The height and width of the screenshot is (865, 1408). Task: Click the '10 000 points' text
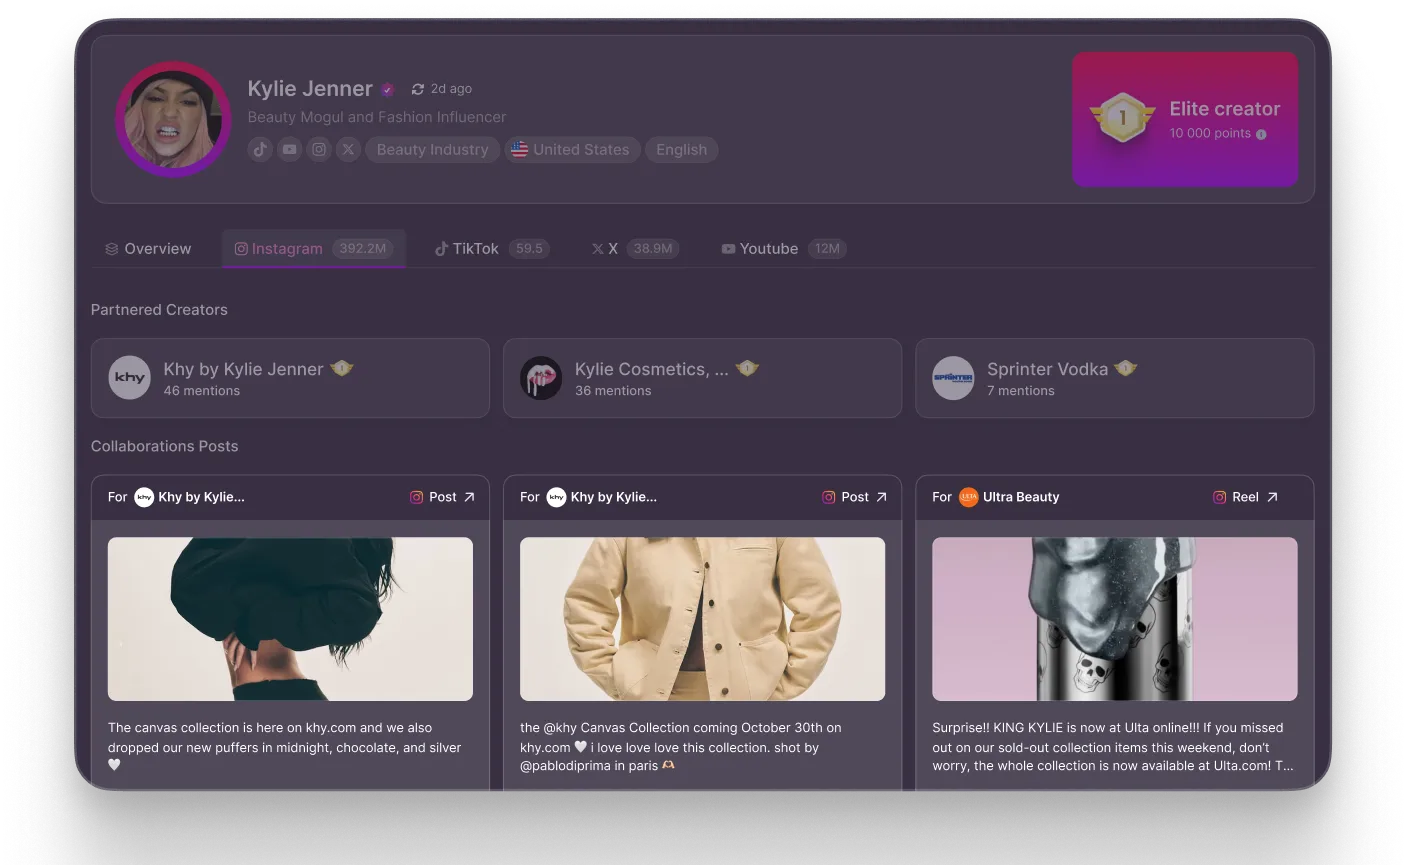1210,133
